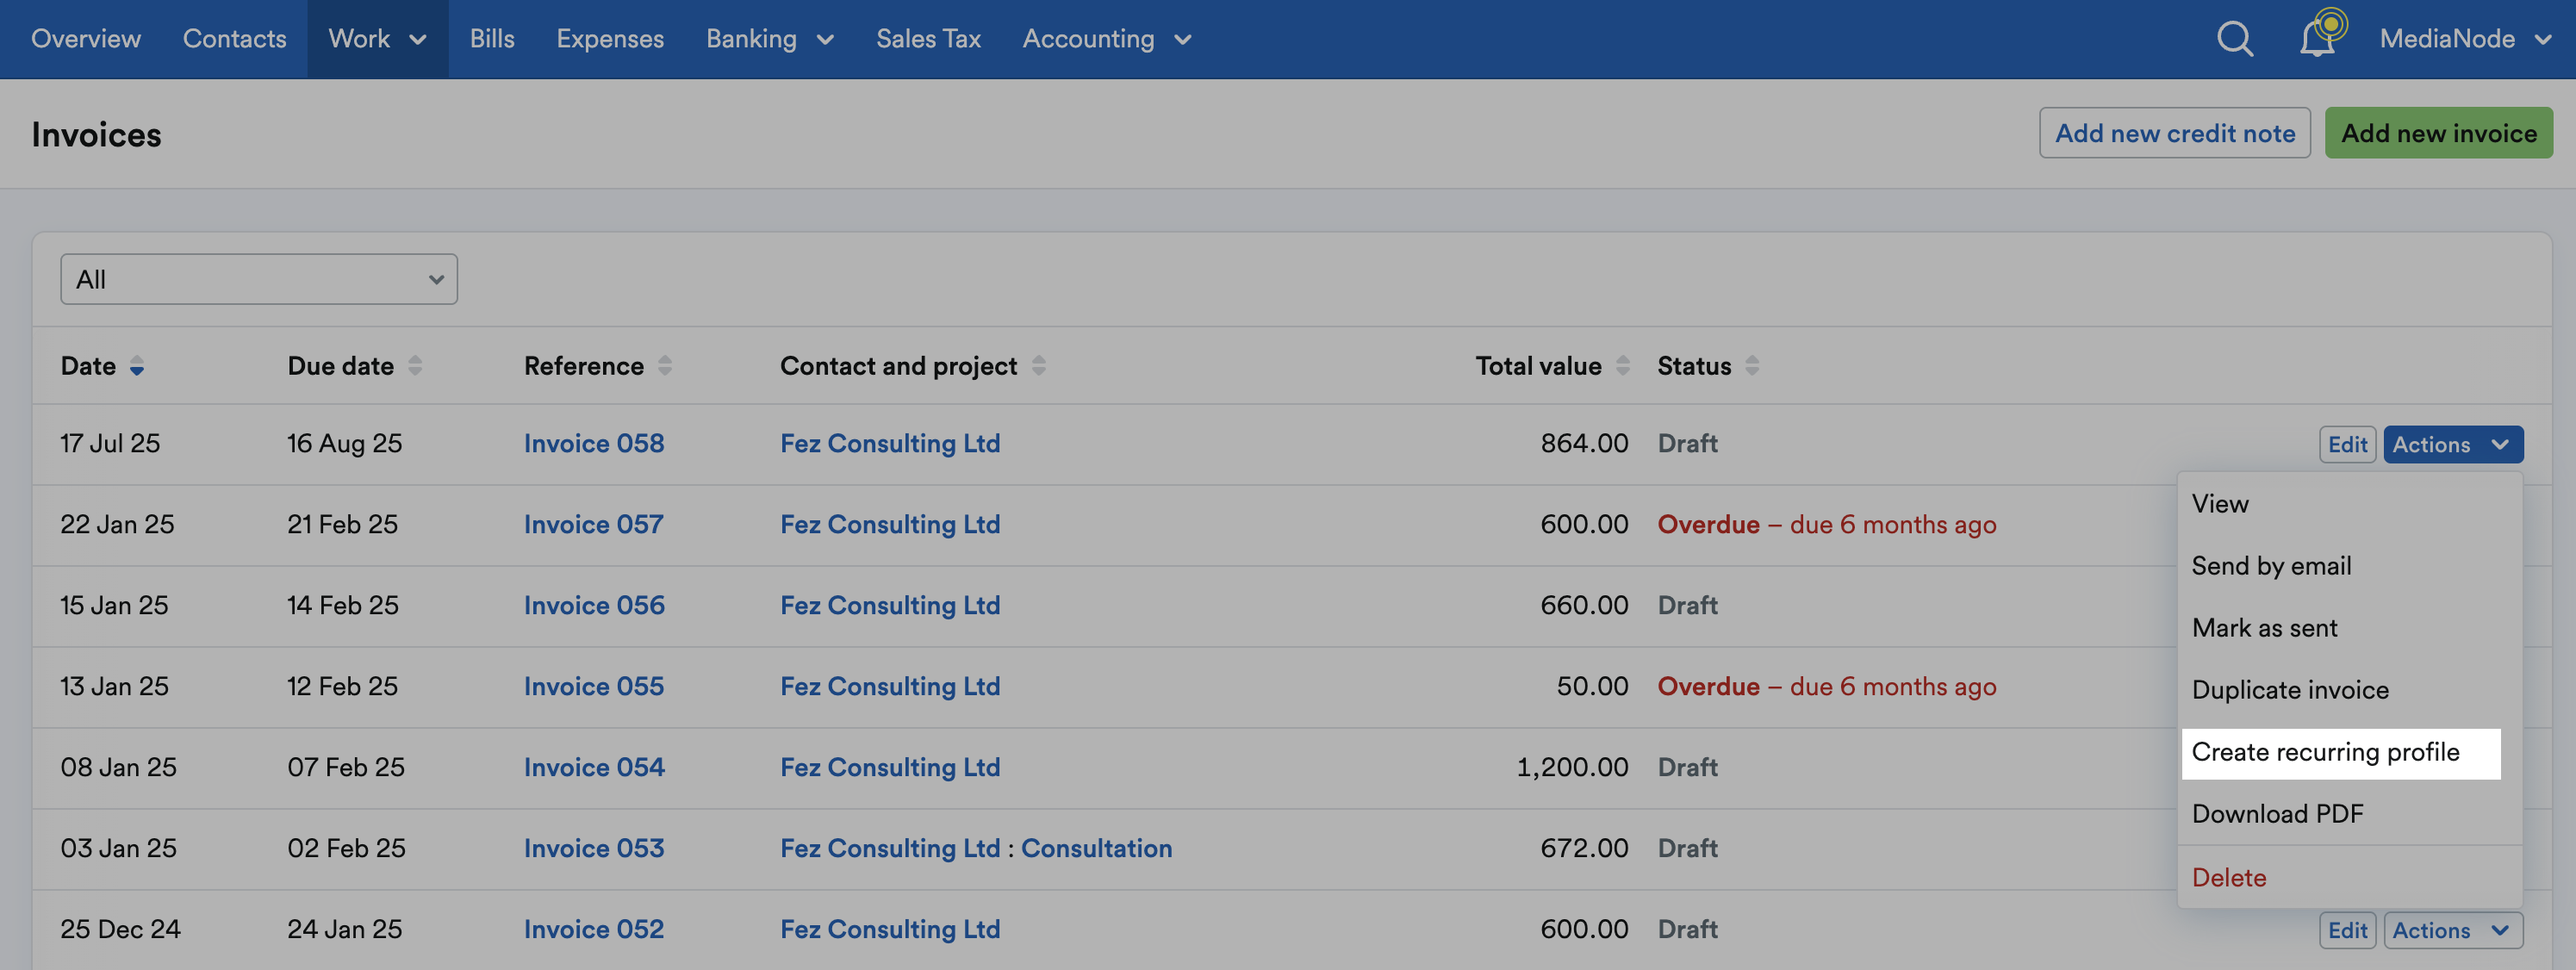Click Add new invoice button
The image size is (2576, 970).
pos(2438,133)
